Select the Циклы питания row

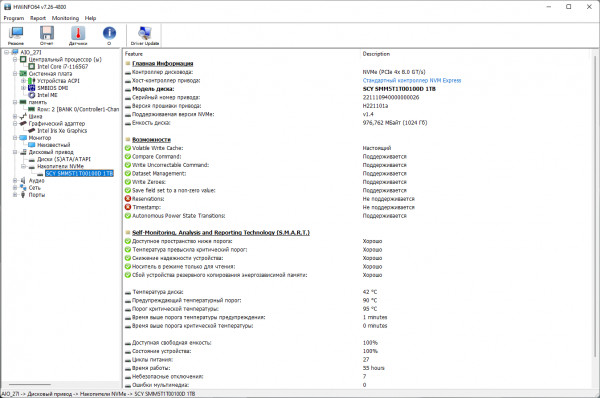point(356,359)
